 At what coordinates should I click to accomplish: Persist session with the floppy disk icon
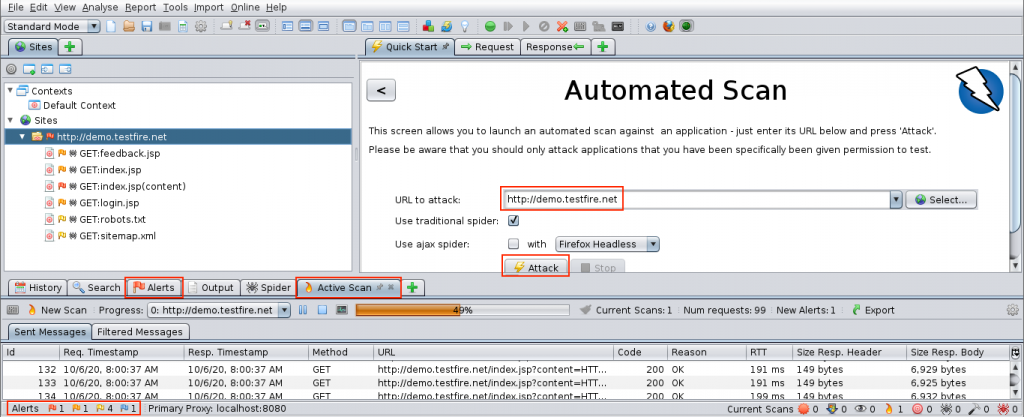pyautogui.click(x=147, y=26)
